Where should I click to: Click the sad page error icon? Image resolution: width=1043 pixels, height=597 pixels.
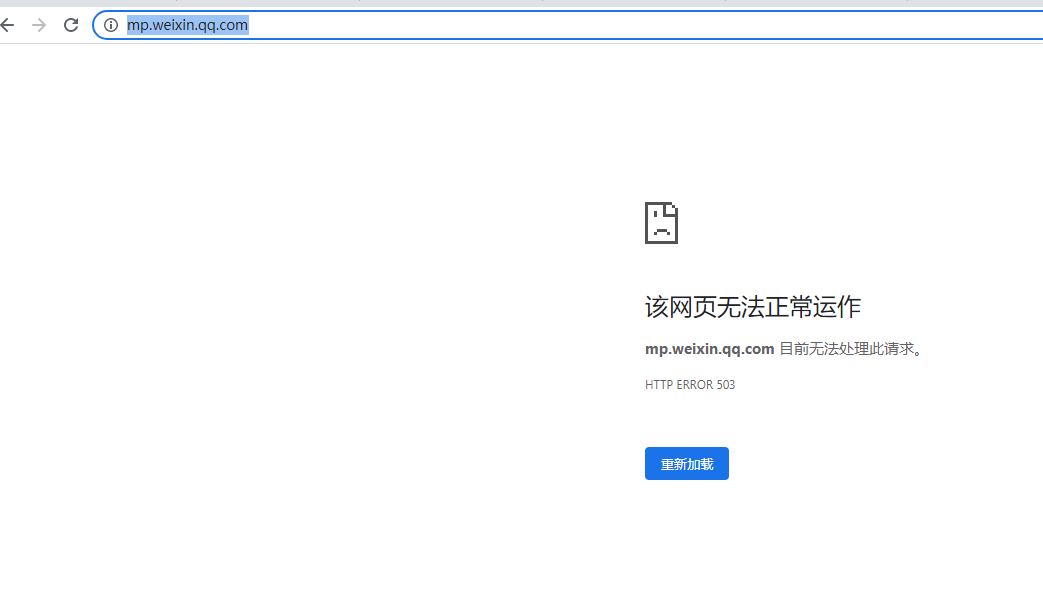(x=661, y=223)
